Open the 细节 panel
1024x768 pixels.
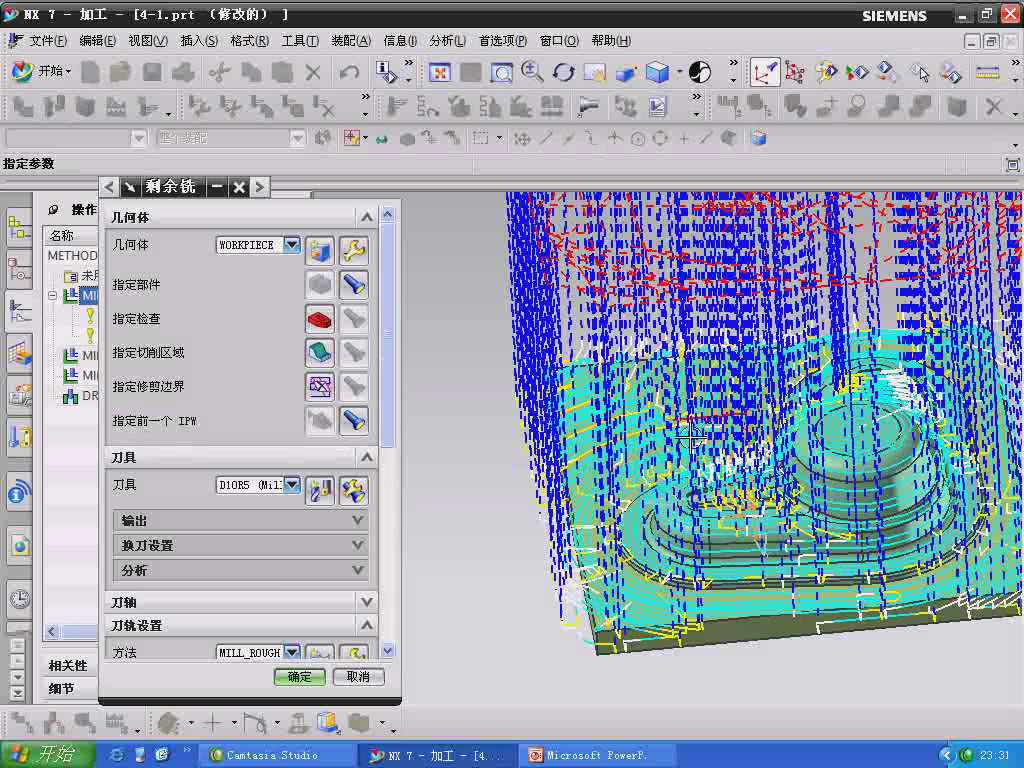[61, 688]
